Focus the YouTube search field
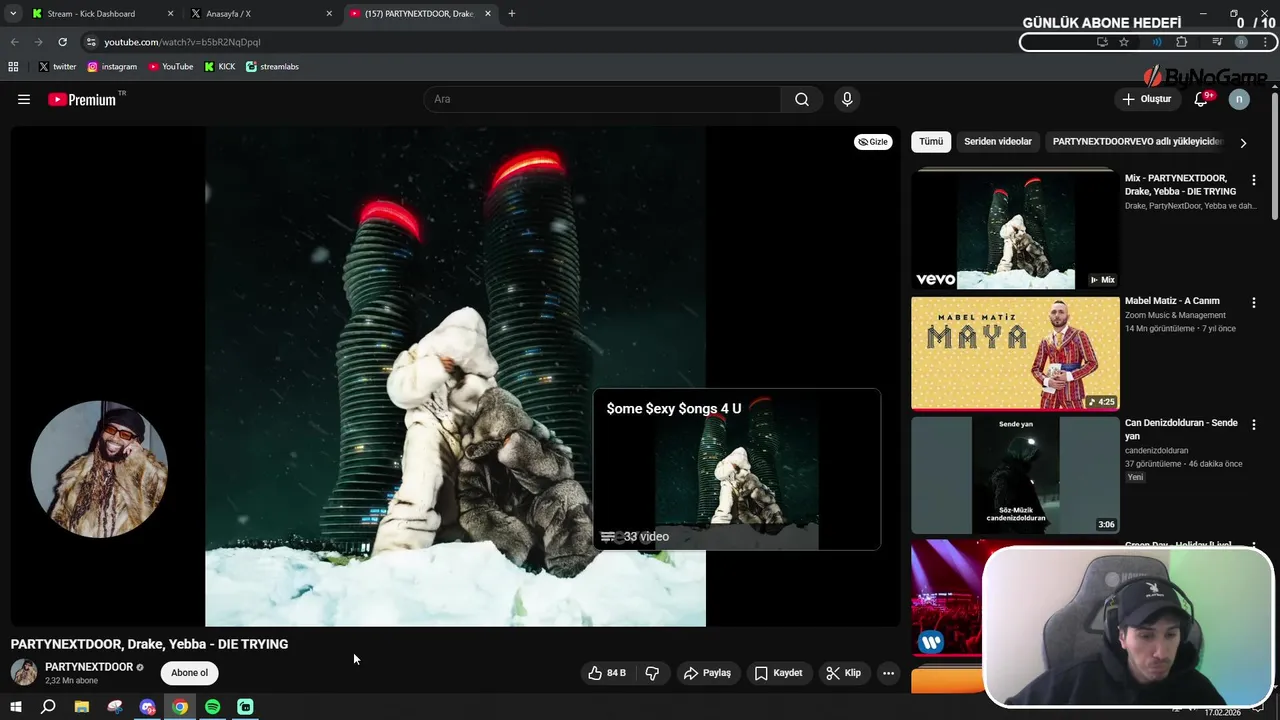 [602, 99]
